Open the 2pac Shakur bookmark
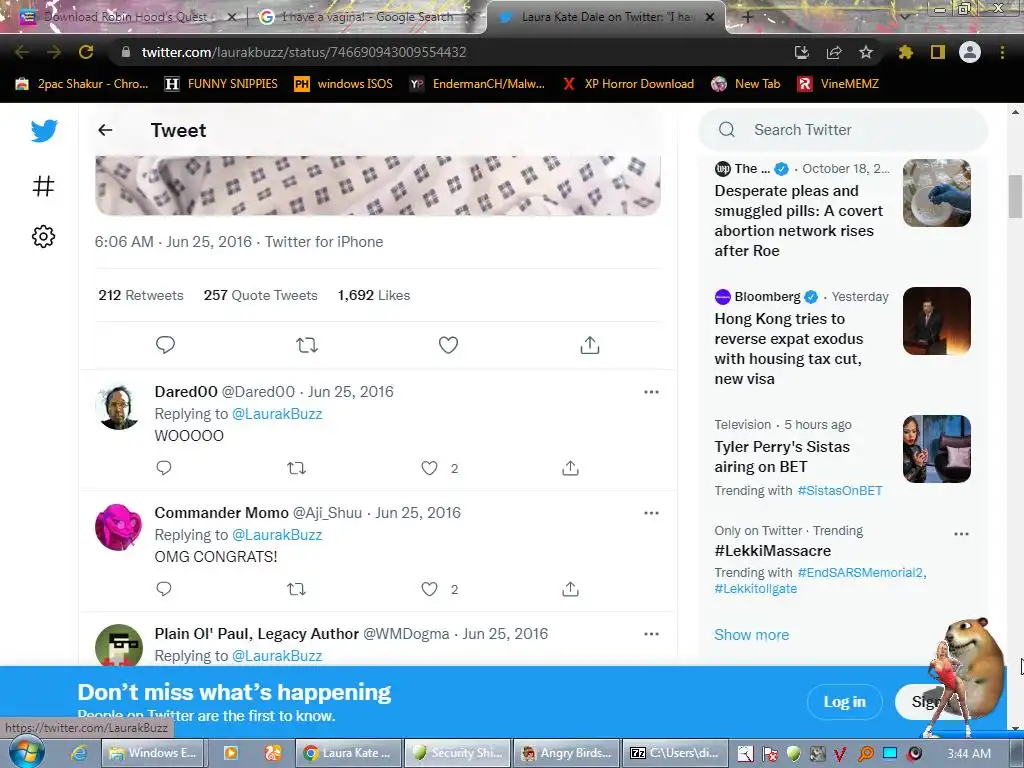 [x=82, y=84]
